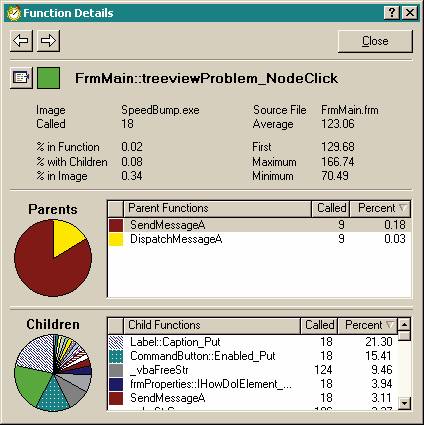Open source view icon beside function name
Viewport: 424px width, 425px height.
pos(21,78)
